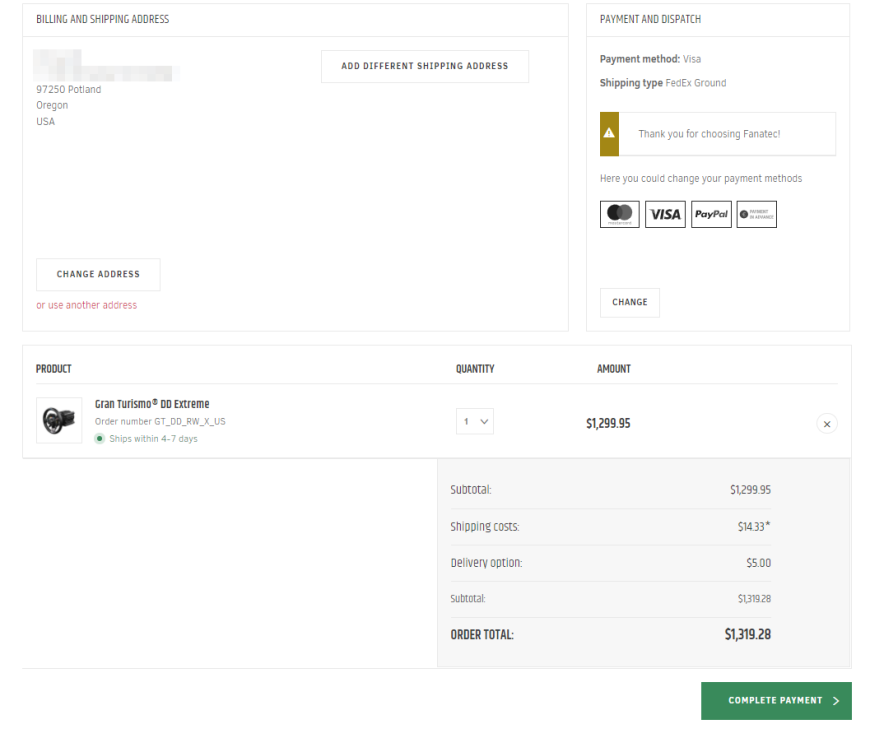Click the $1,299.95 product amount
Viewport: 870px width, 738px height.
pos(608,423)
